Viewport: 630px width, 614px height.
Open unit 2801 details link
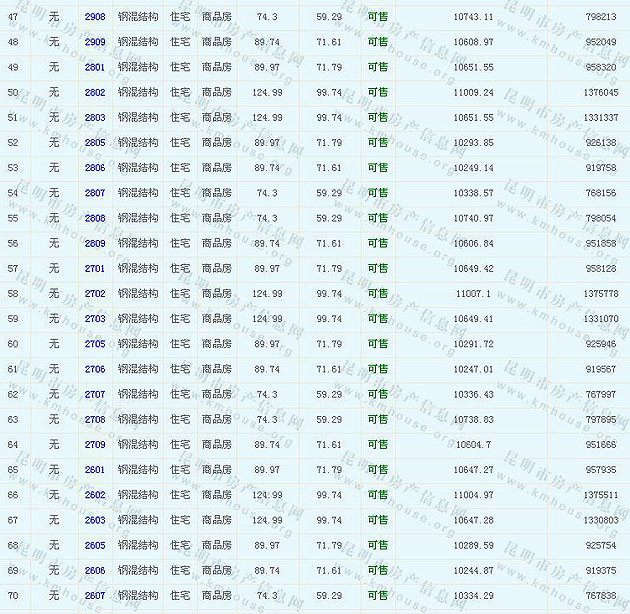95,67
